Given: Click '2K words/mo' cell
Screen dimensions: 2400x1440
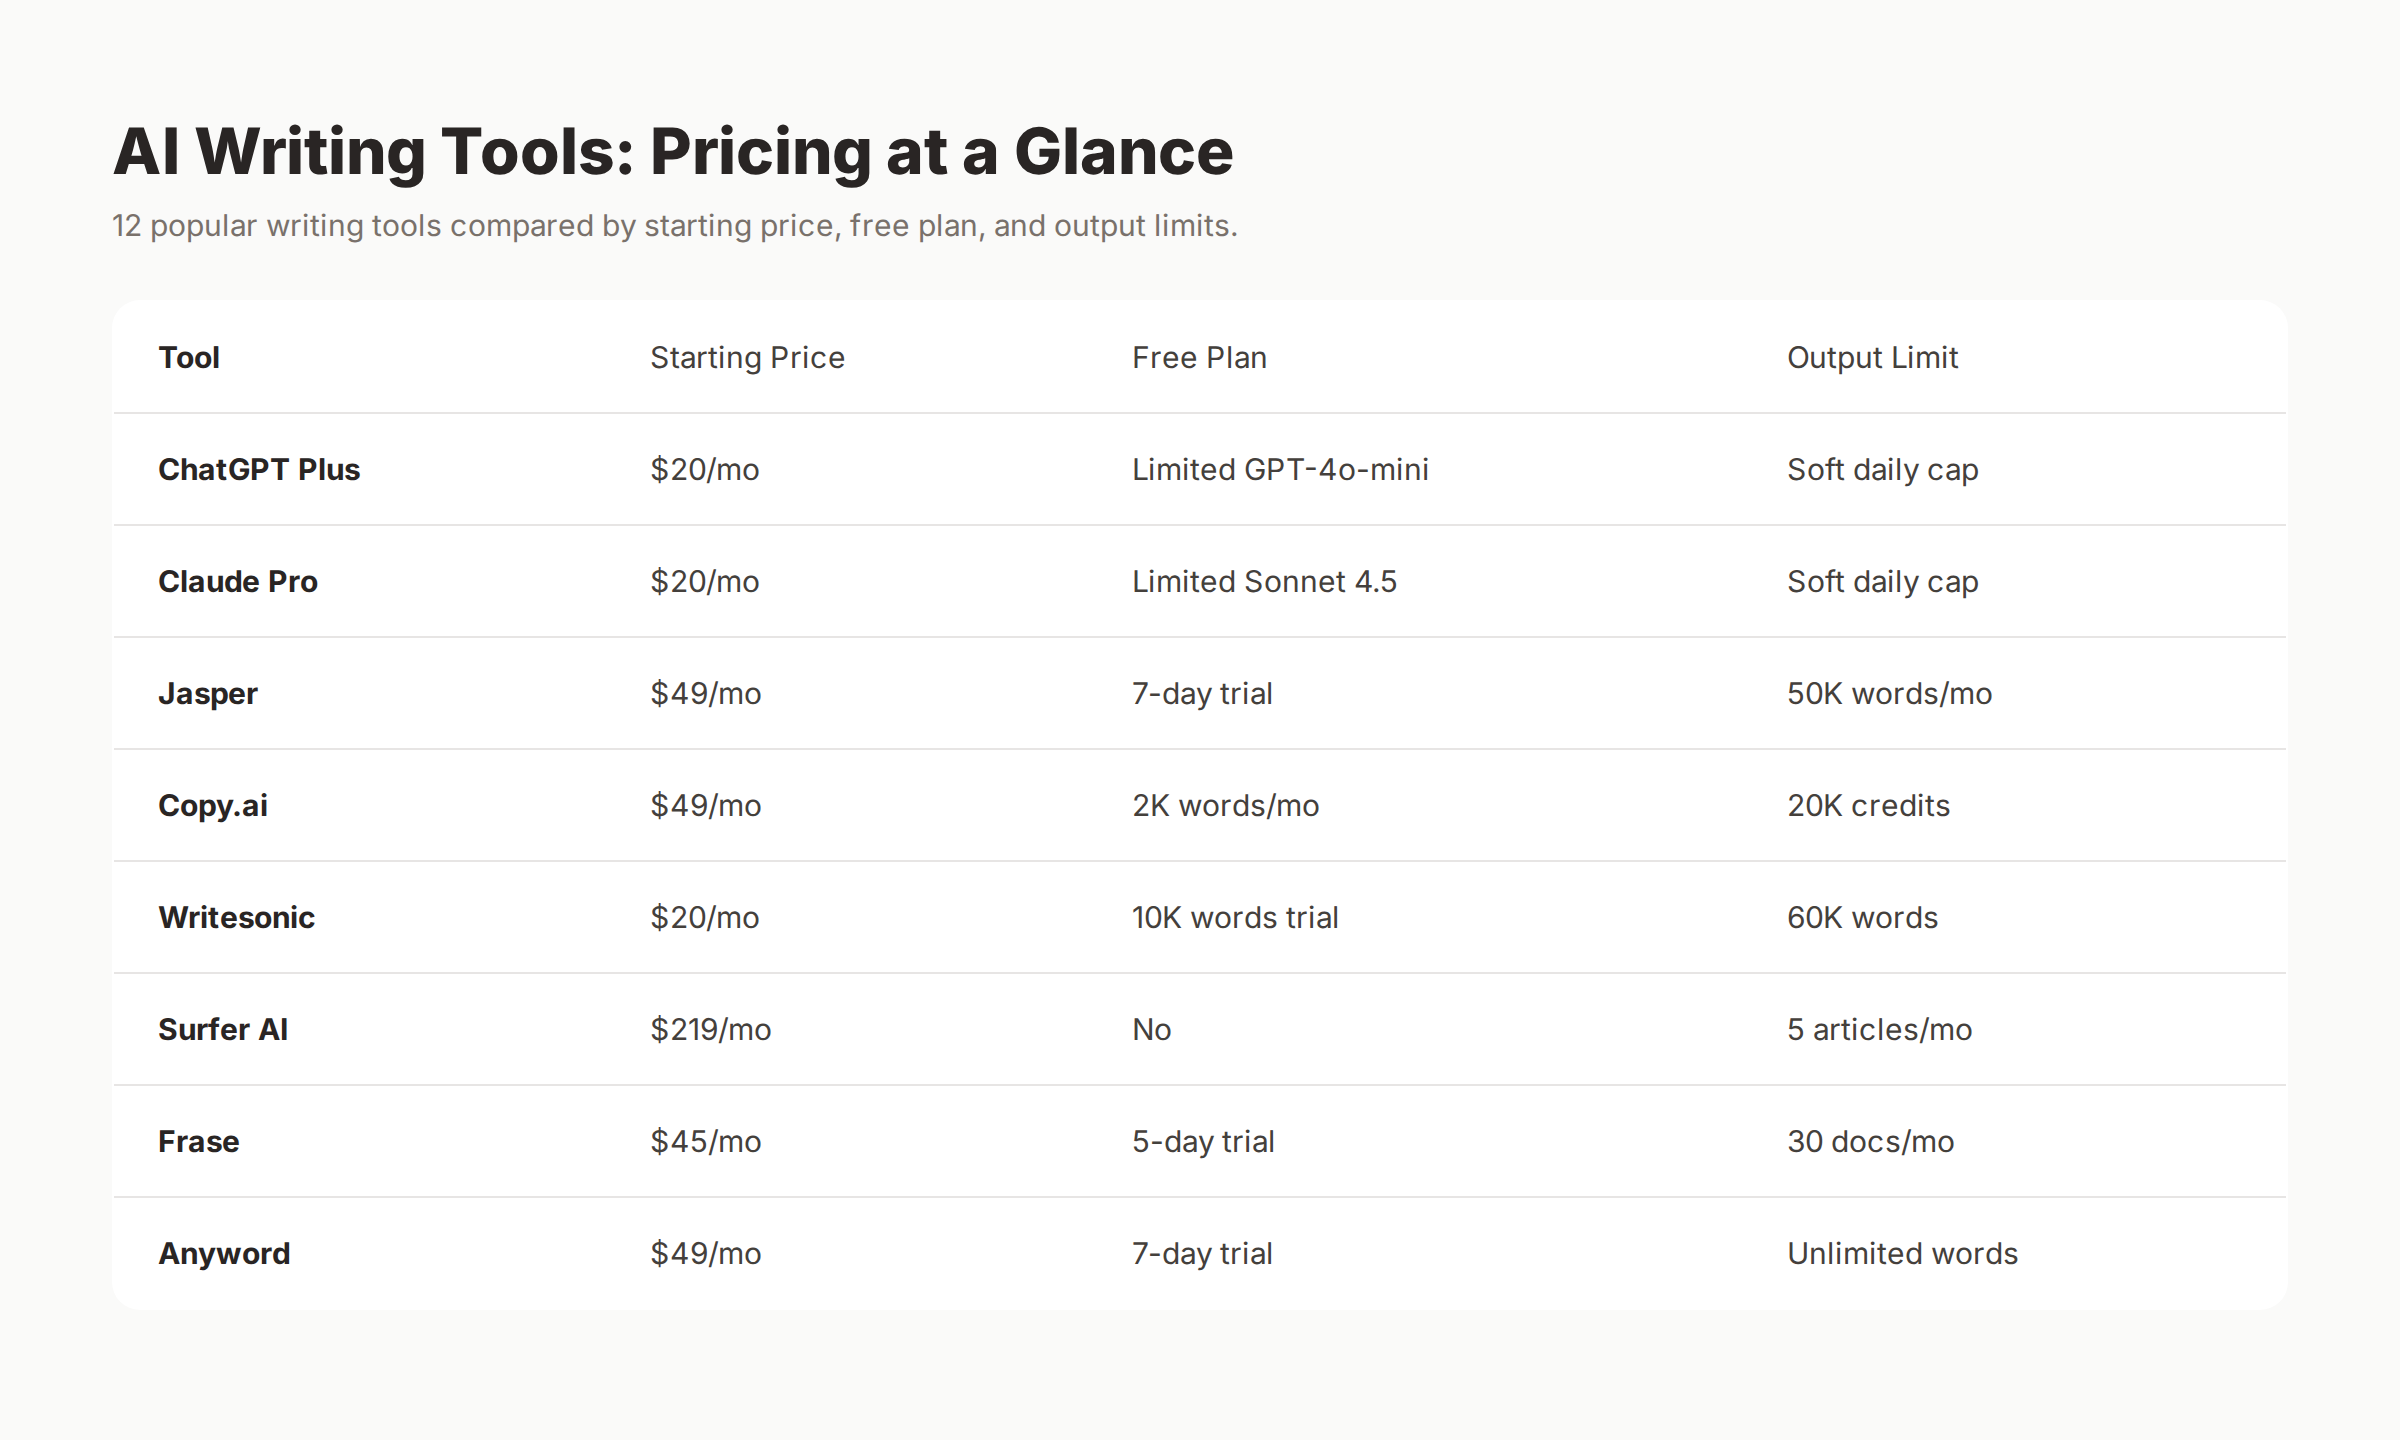Looking at the screenshot, I should 1225,805.
